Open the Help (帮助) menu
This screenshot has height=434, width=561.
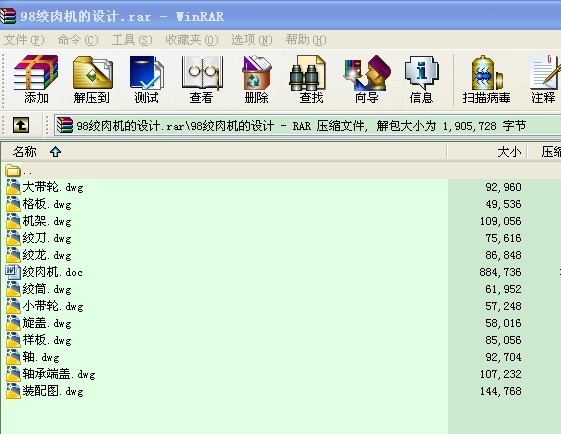306,40
